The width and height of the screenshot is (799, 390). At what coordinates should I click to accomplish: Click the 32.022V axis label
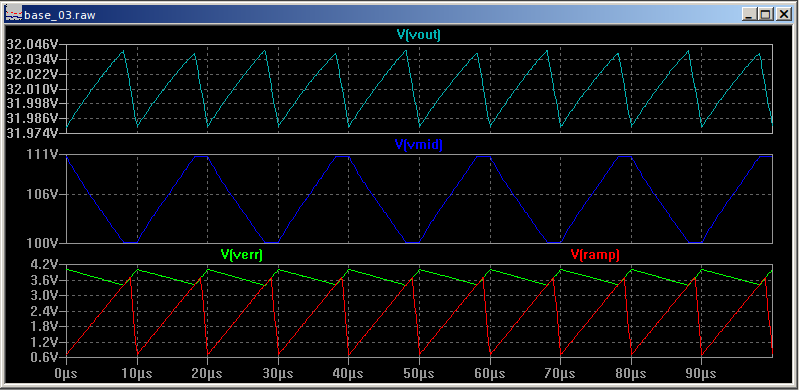[x=34, y=74]
